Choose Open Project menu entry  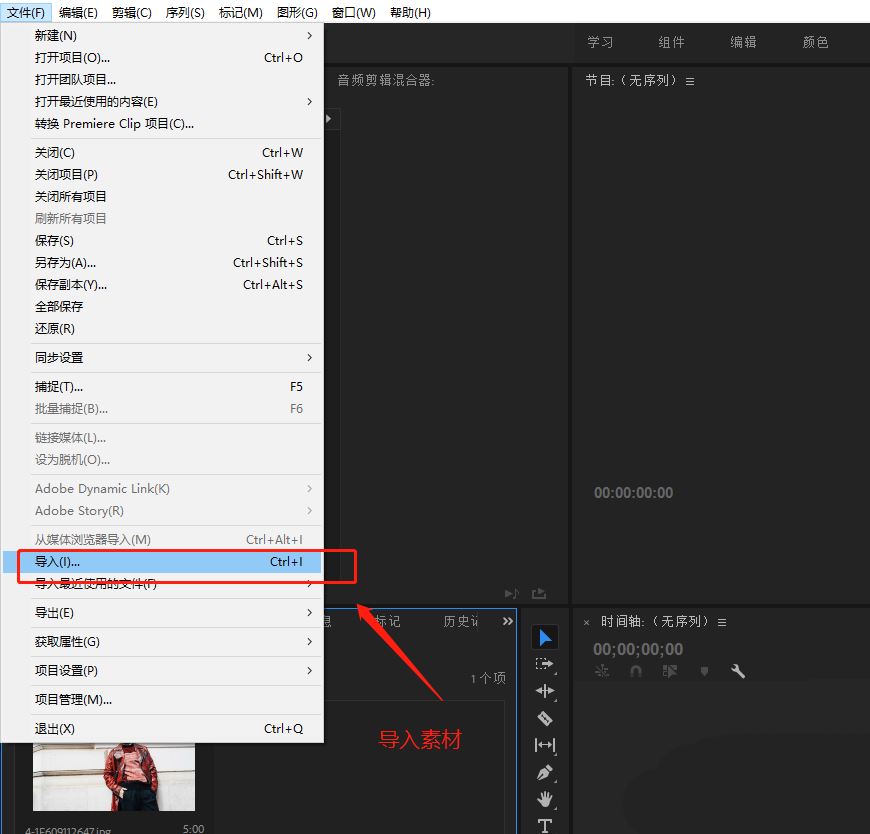coord(162,58)
